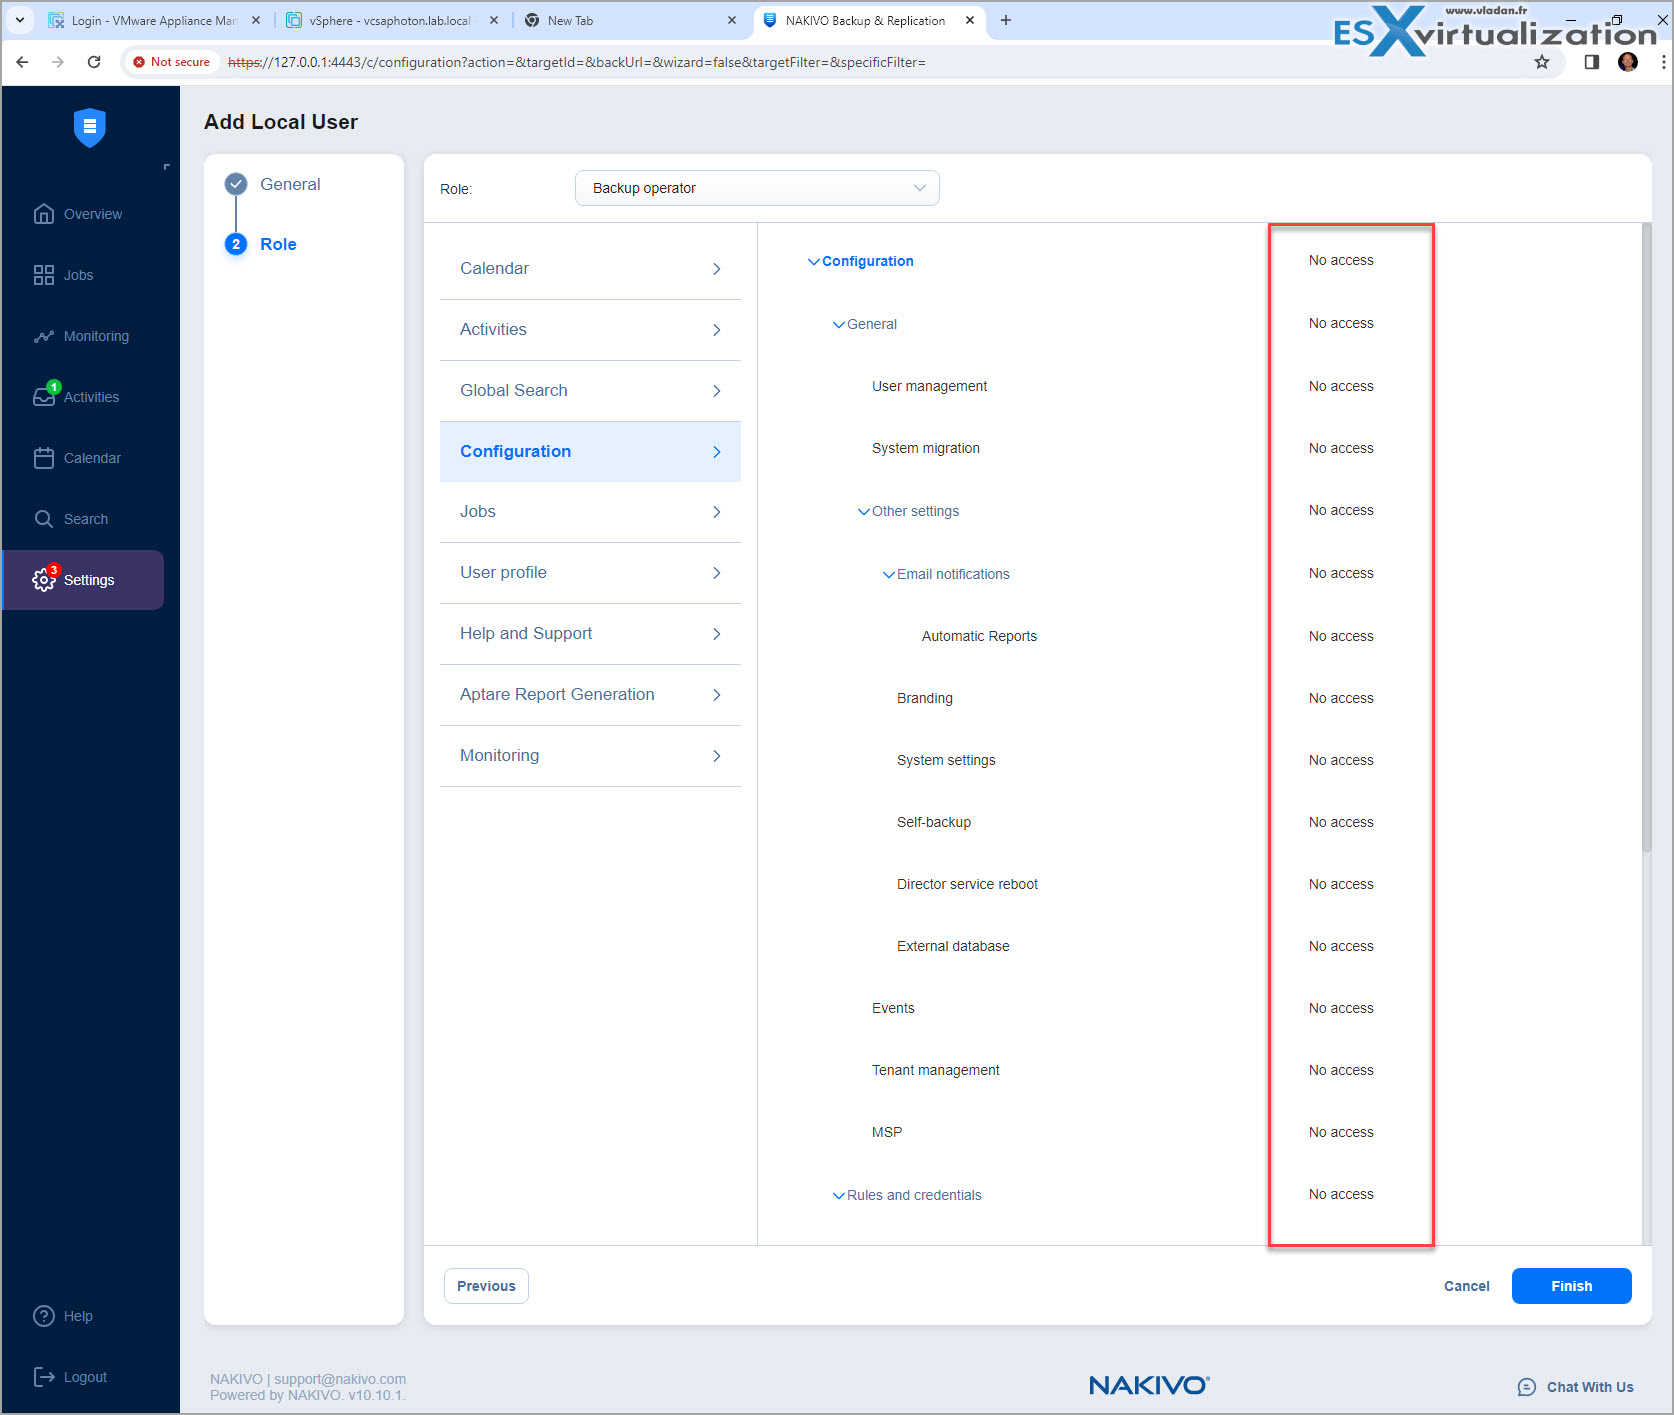The height and width of the screenshot is (1415, 1674).
Task: Bookmark this page with the star icon
Action: [x=1542, y=62]
